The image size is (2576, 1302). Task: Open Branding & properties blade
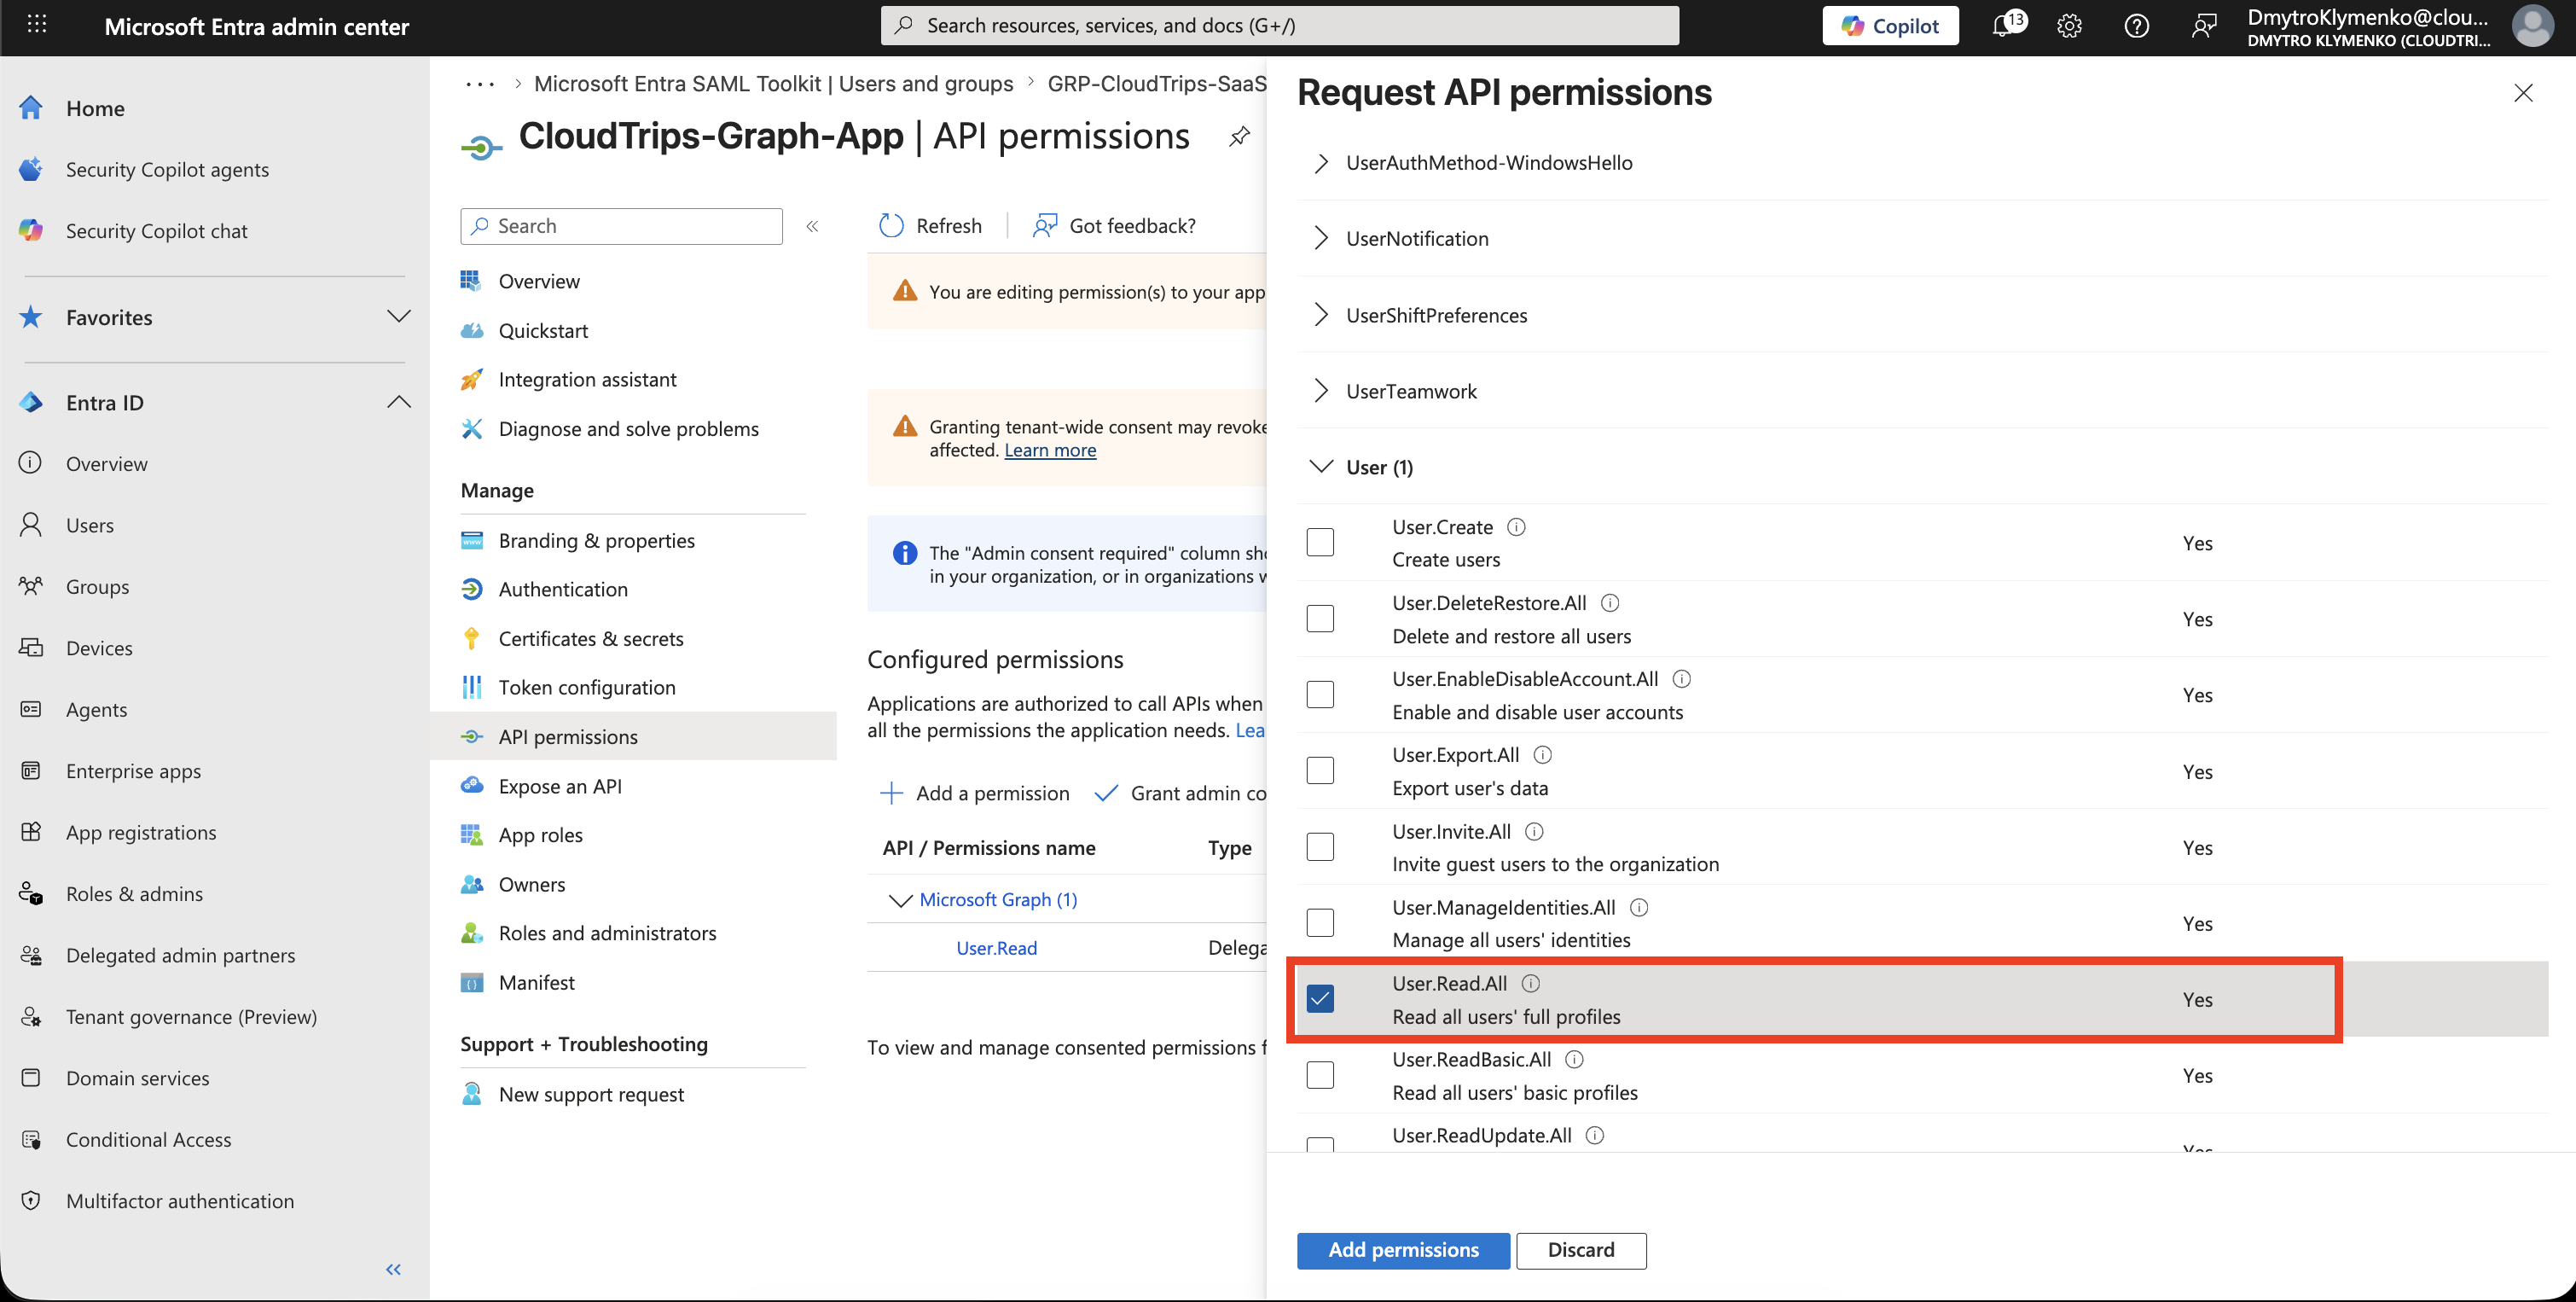click(596, 540)
